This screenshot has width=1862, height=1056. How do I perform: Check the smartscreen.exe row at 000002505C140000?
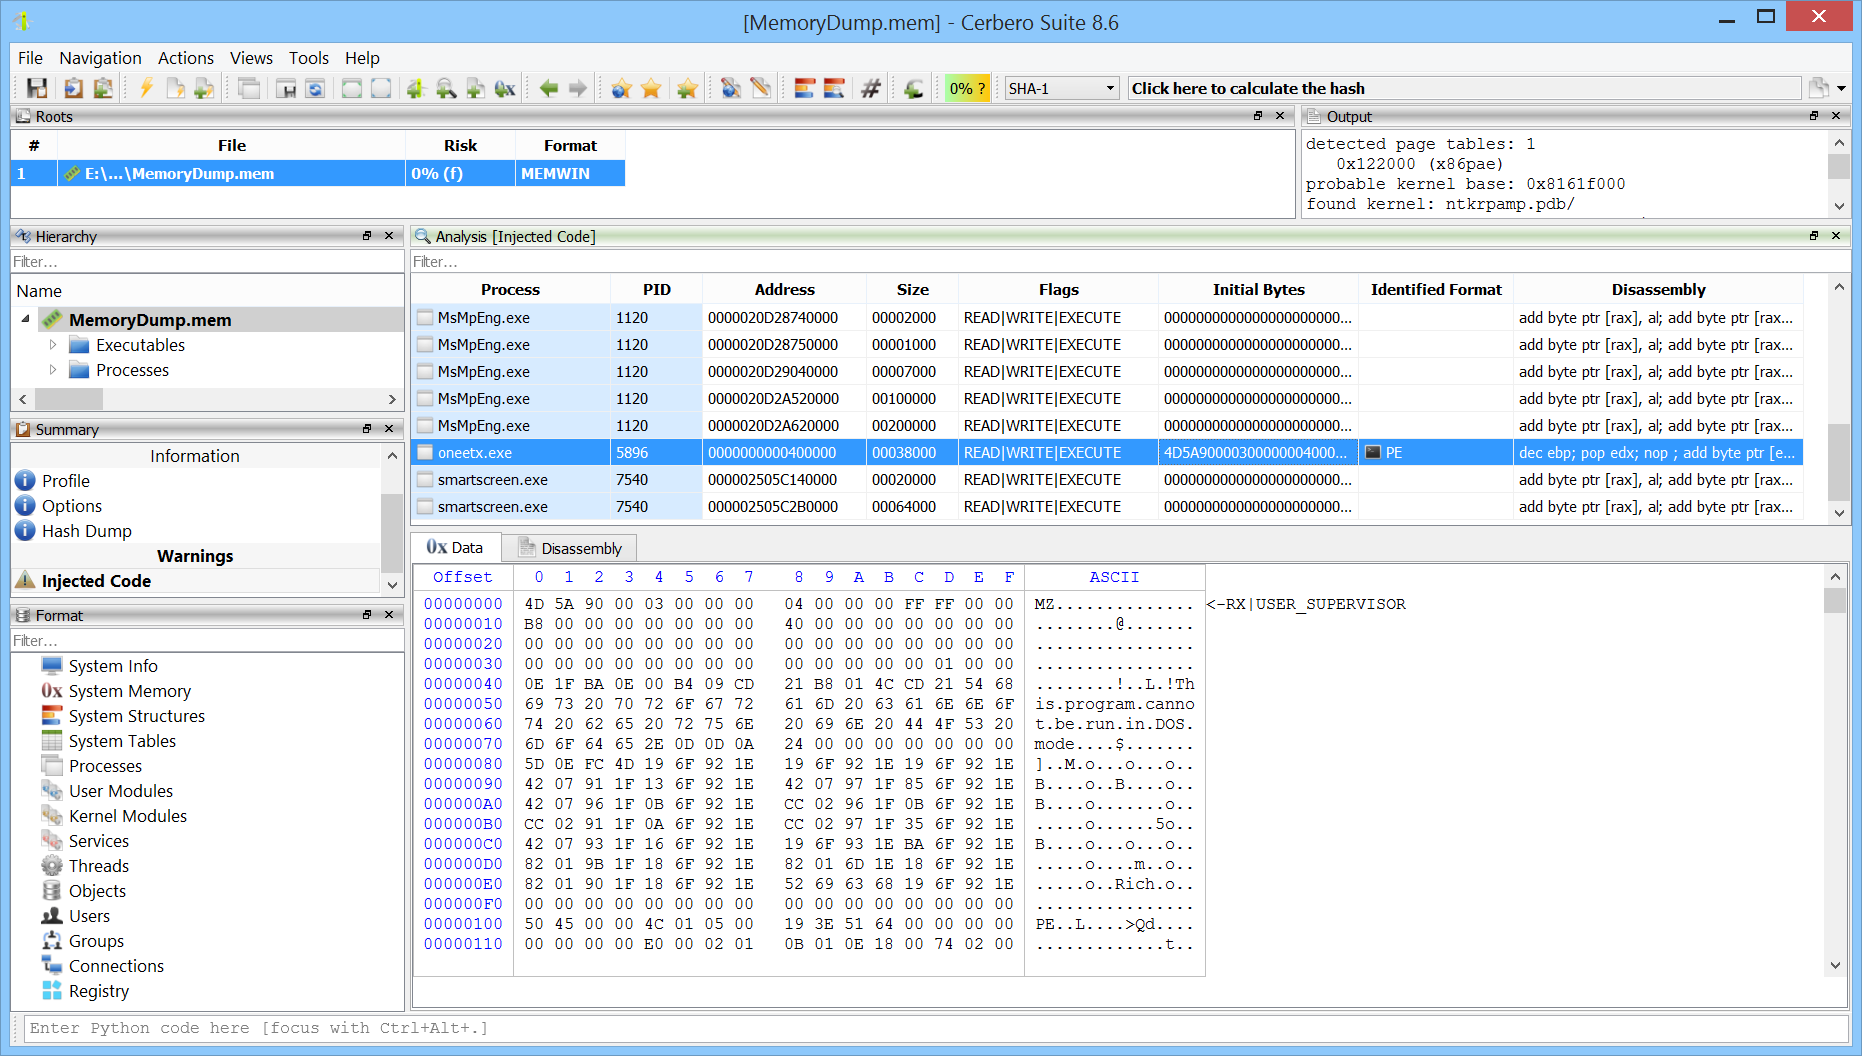[x=426, y=480]
